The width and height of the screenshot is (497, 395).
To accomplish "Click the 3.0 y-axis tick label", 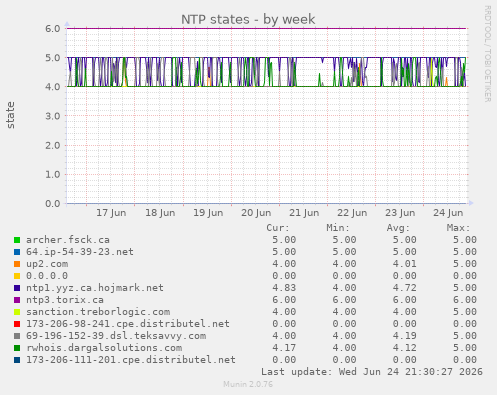I will coord(53,116).
